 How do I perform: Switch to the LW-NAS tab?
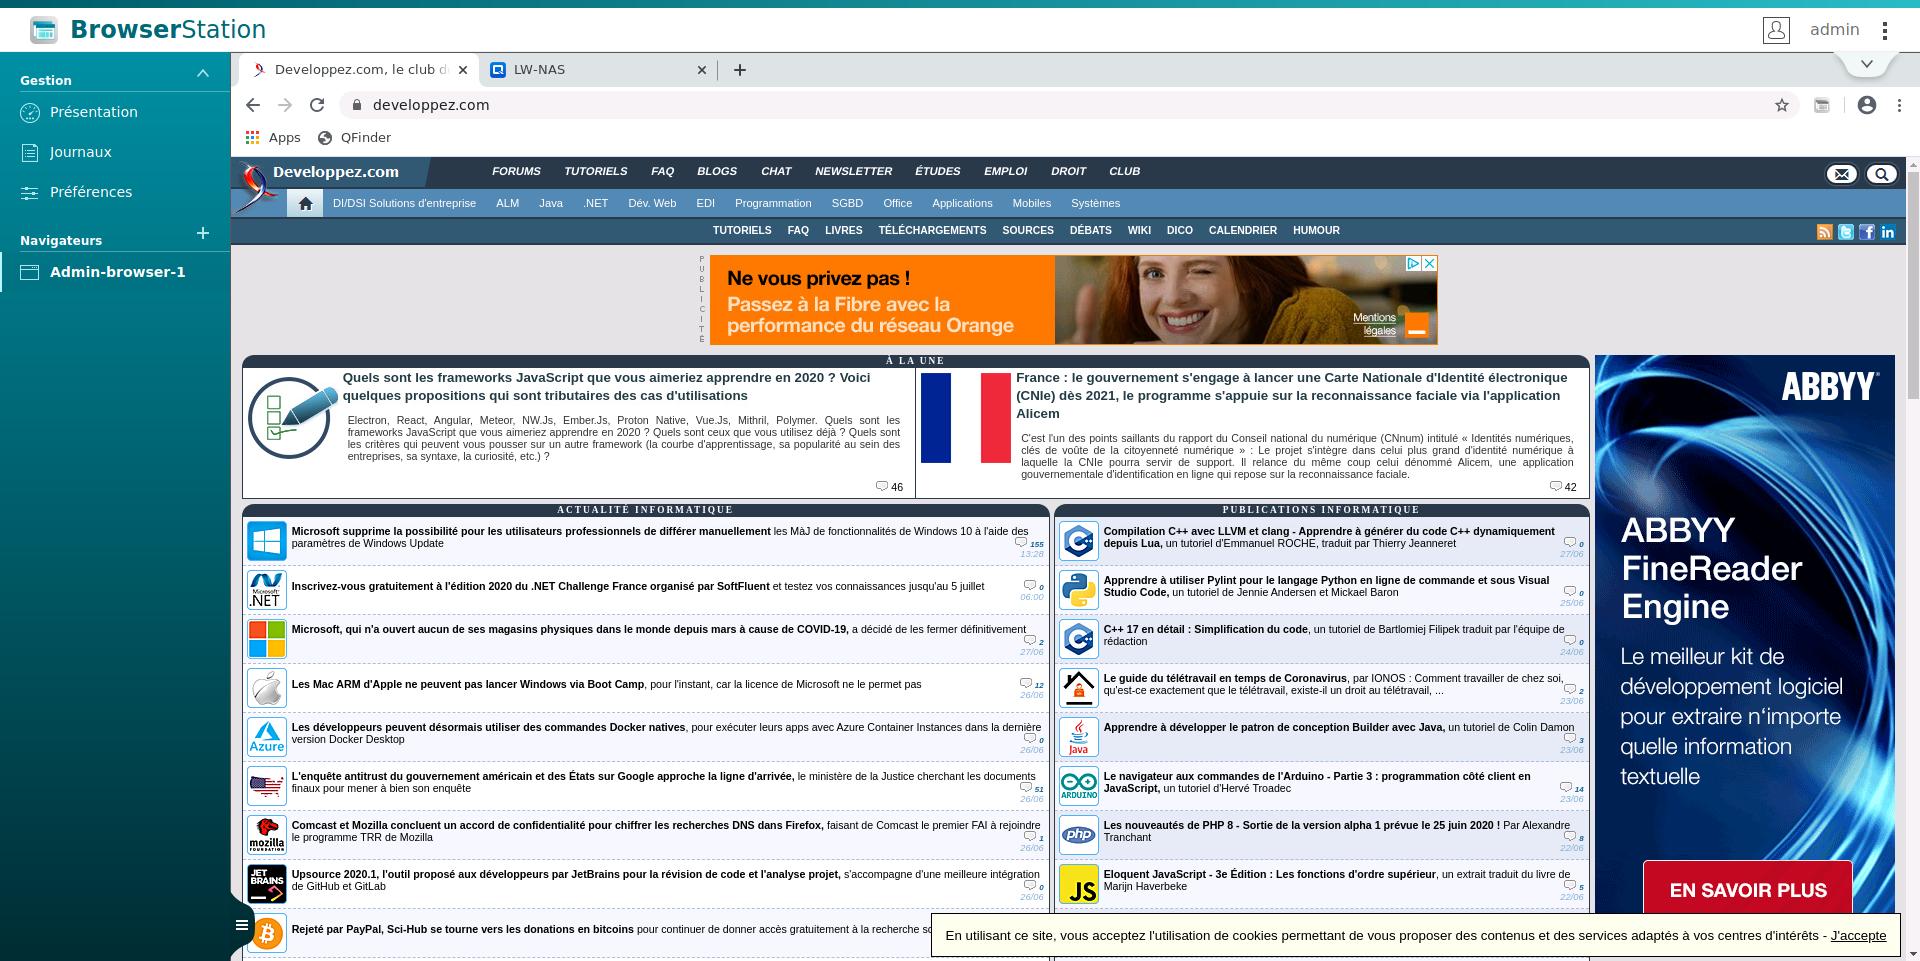pyautogui.click(x=590, y=70)
